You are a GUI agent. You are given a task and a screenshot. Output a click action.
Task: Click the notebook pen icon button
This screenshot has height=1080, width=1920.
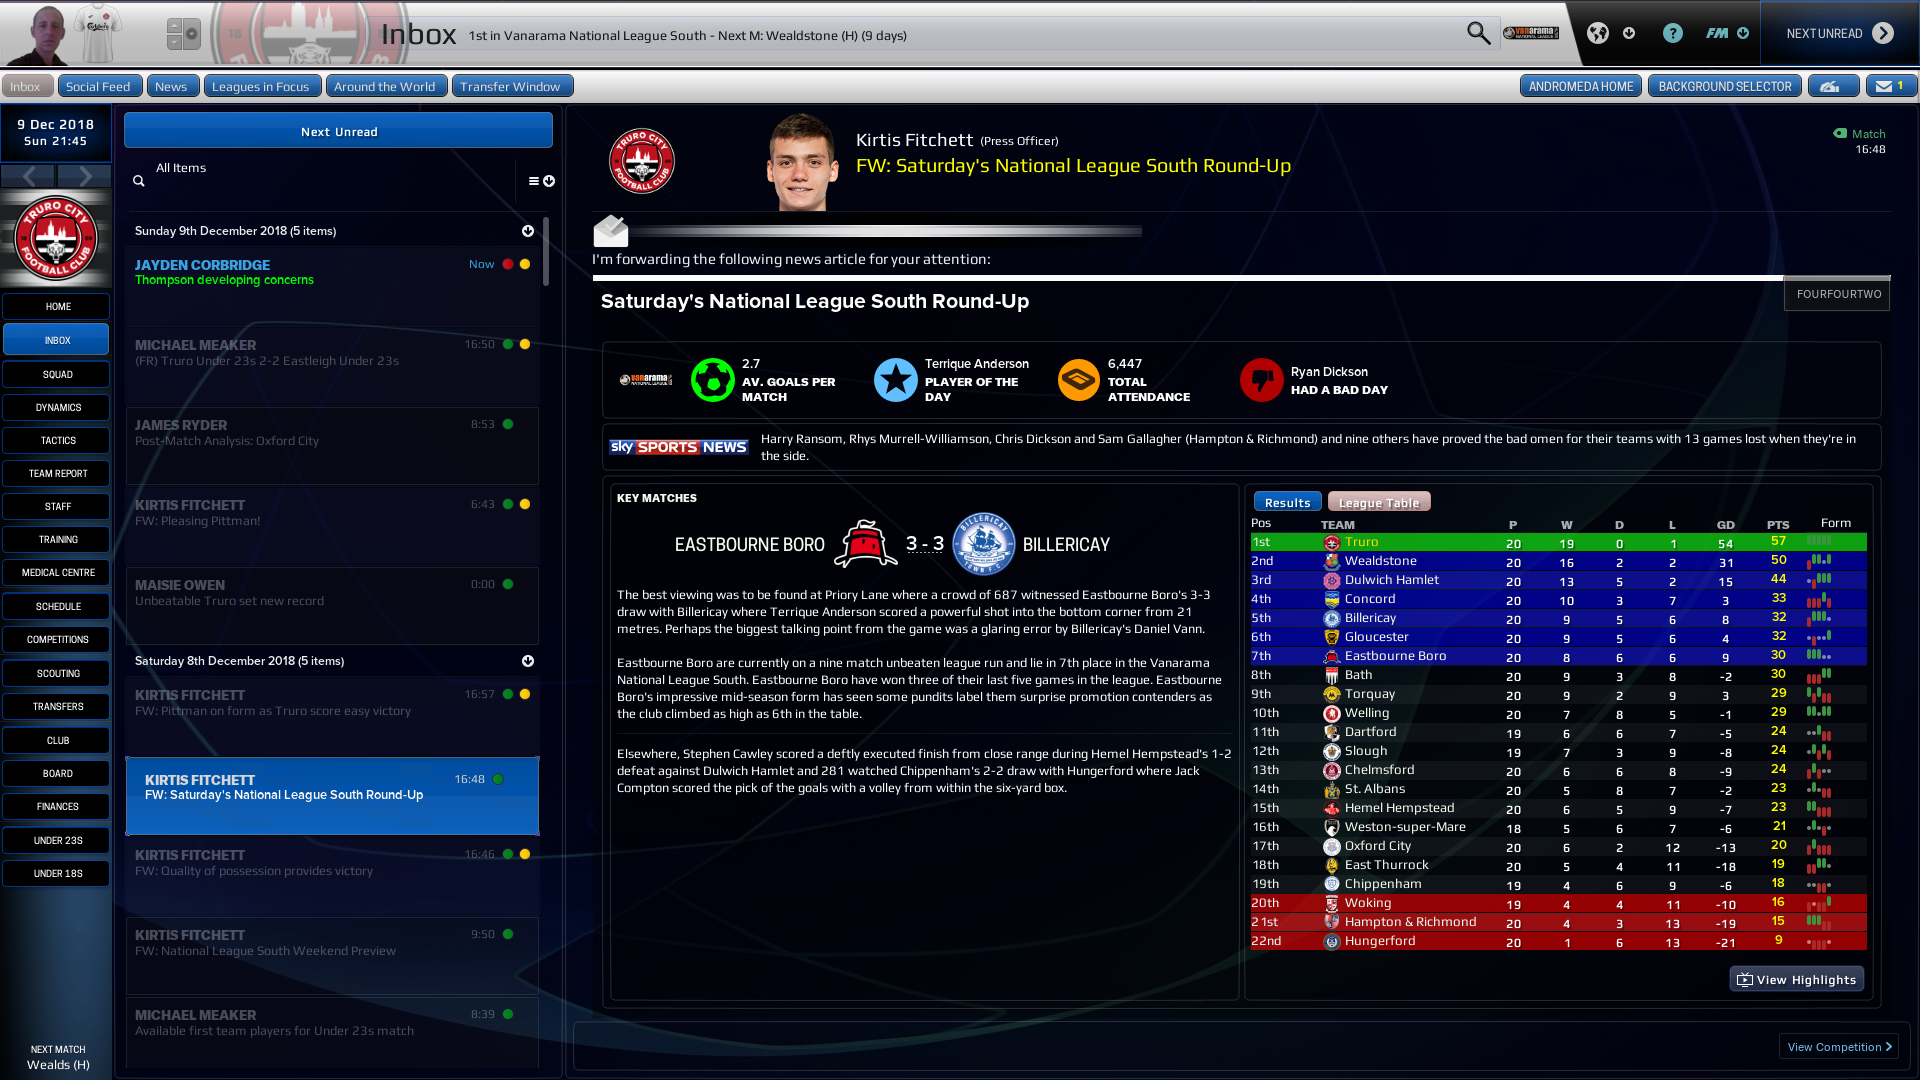point(1832,86)
